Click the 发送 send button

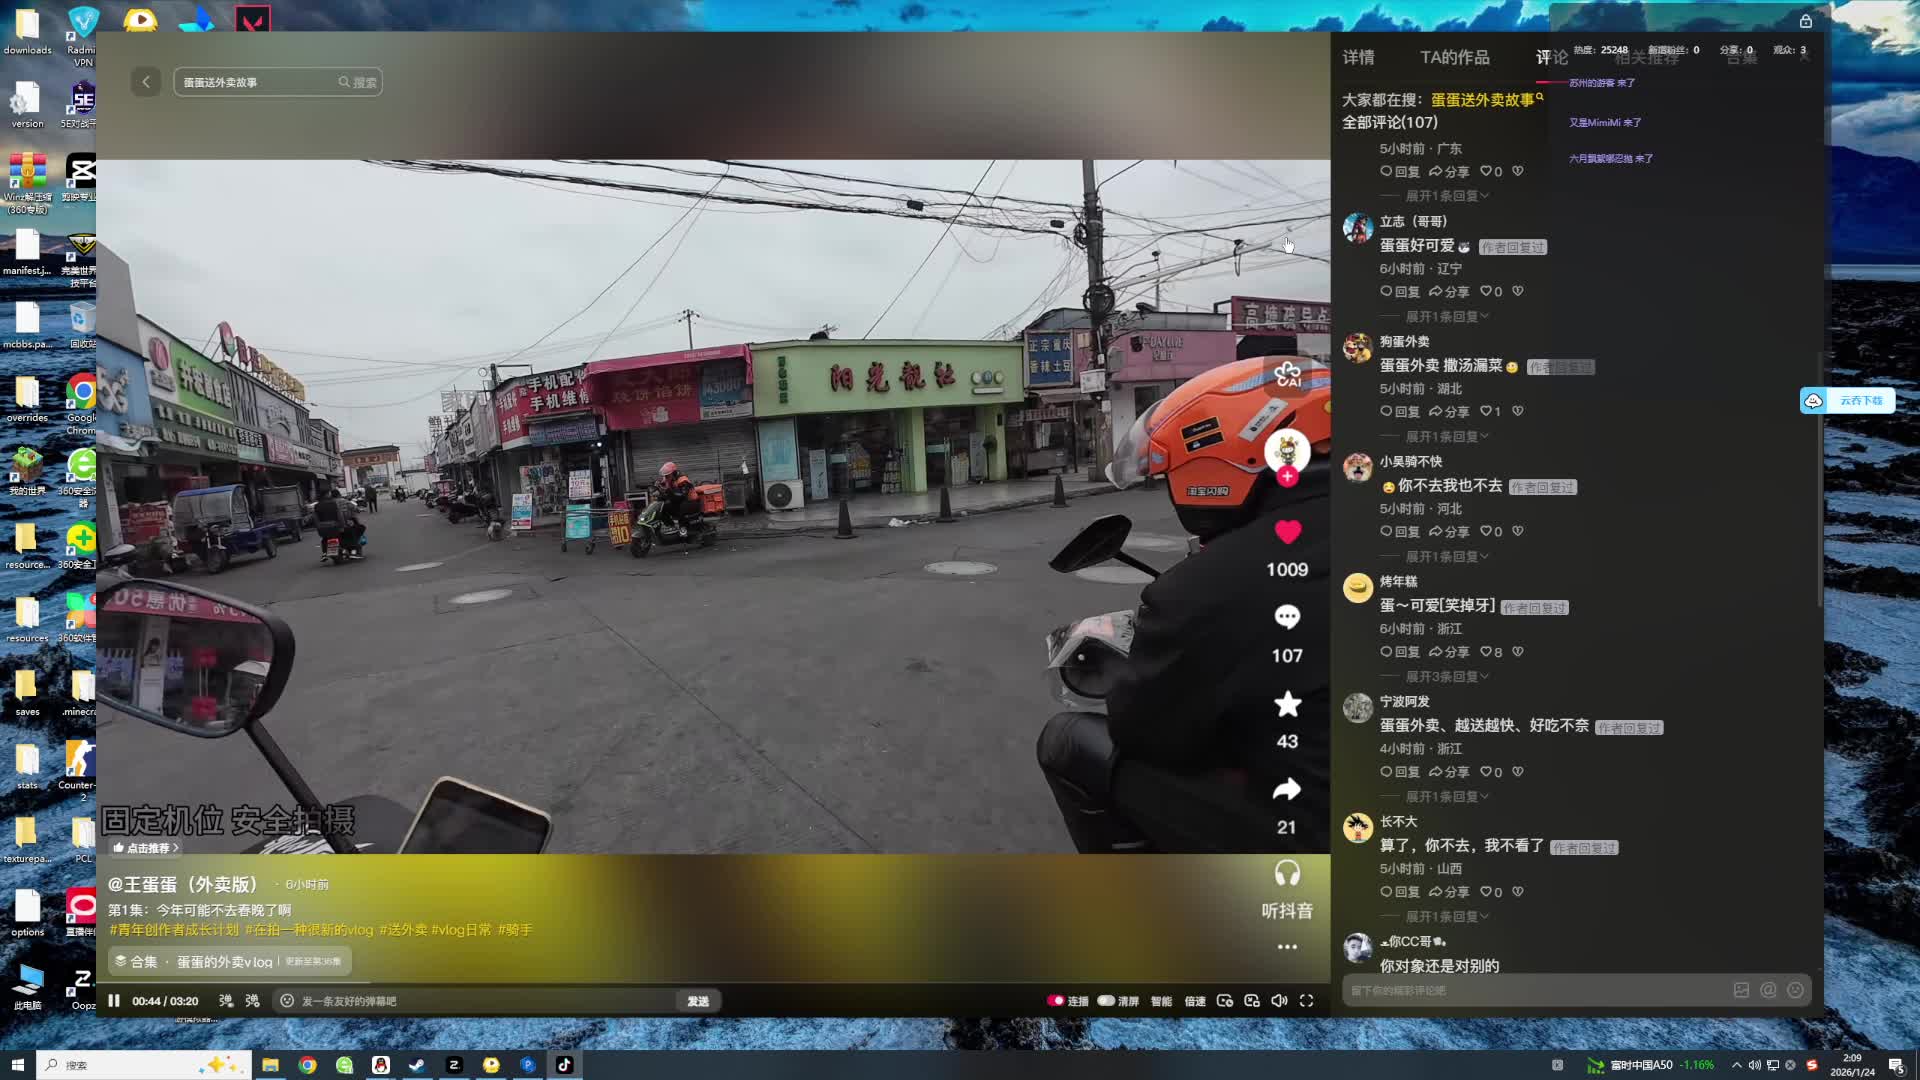(x=698, y=1001)
